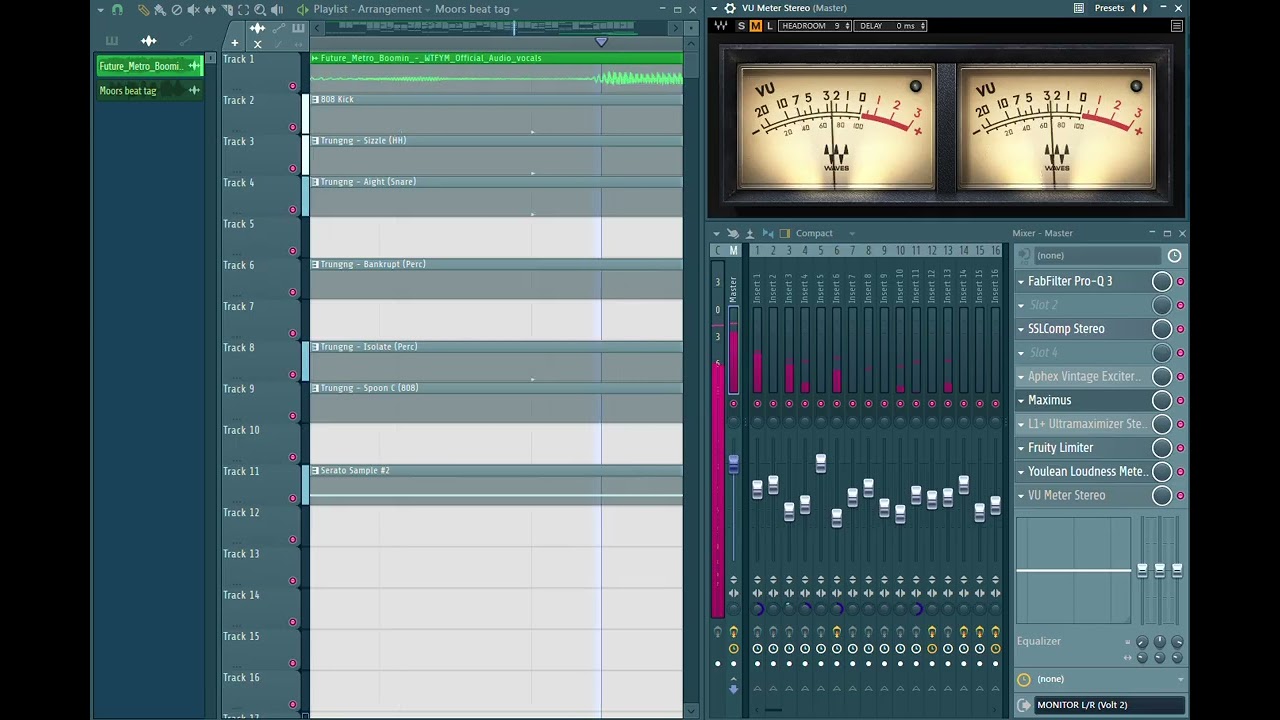1280x720 pixels.
Task: Toggle the Fruity Limiter slot LED
Action: 1180,448
